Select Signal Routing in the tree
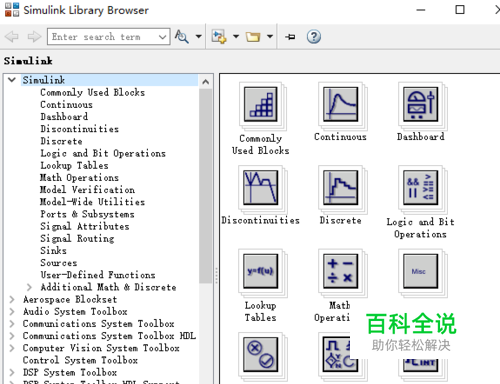Image resolution: width=500 pixels, height=384 pixels. pyautogui.click(x=77, y=238)
